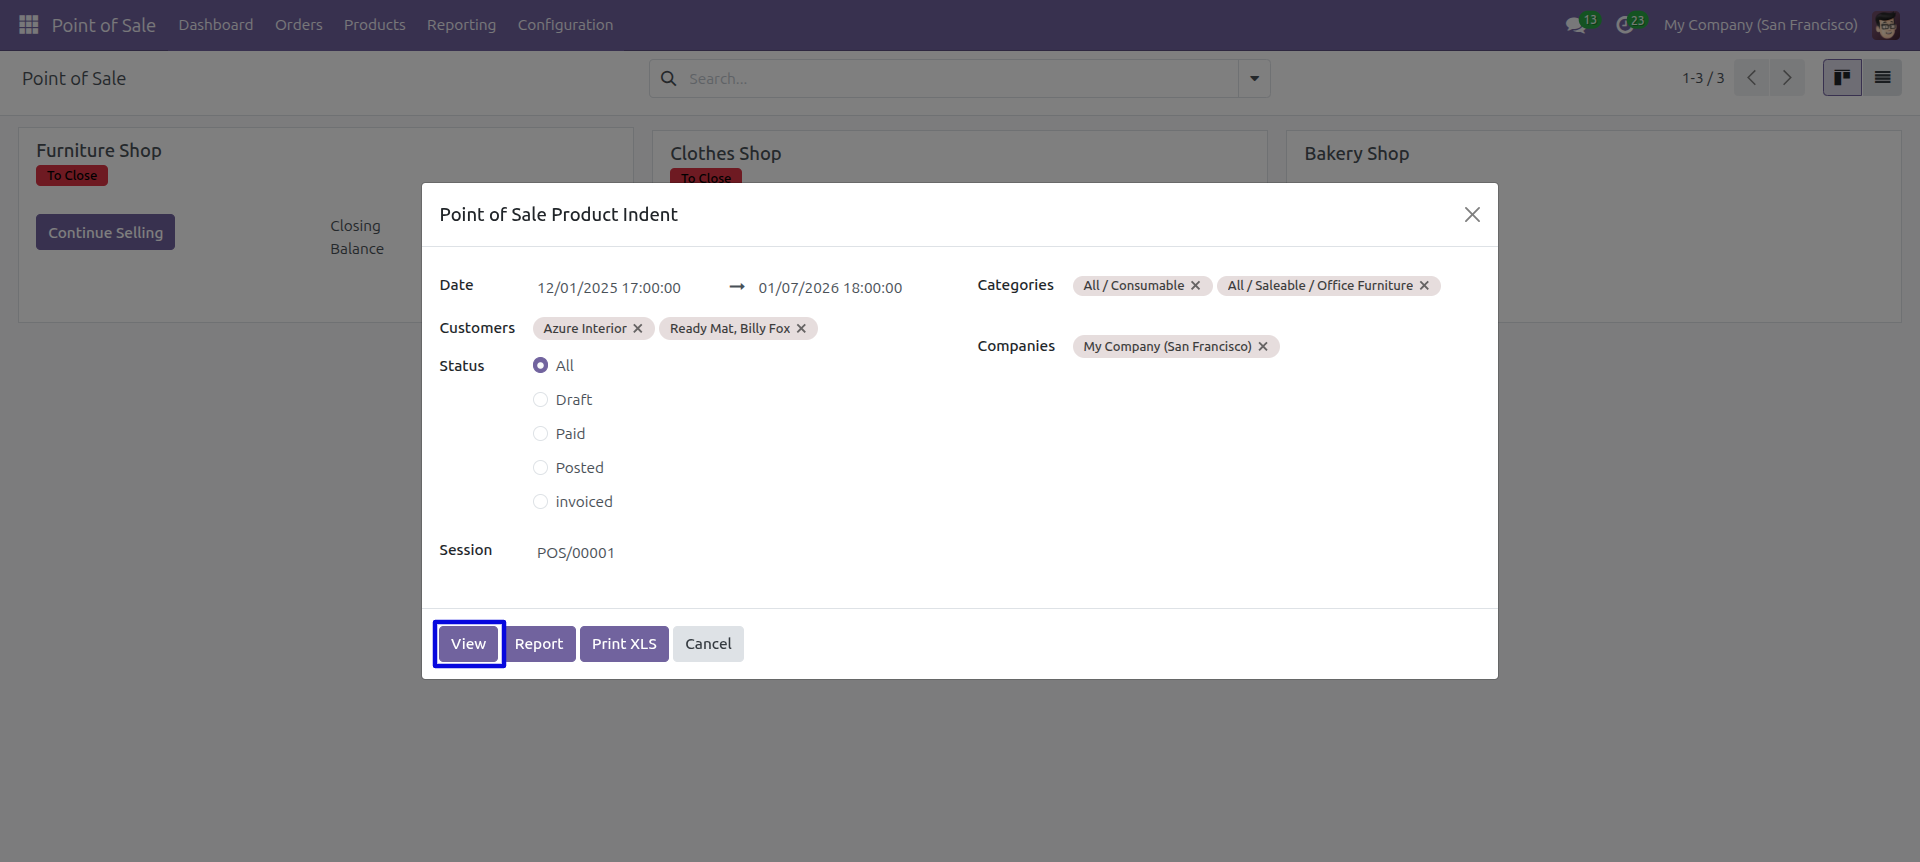1920x862 pixels.
Task: Focus the Search input box
Action: pyautogui.click(x=960, y=78)
